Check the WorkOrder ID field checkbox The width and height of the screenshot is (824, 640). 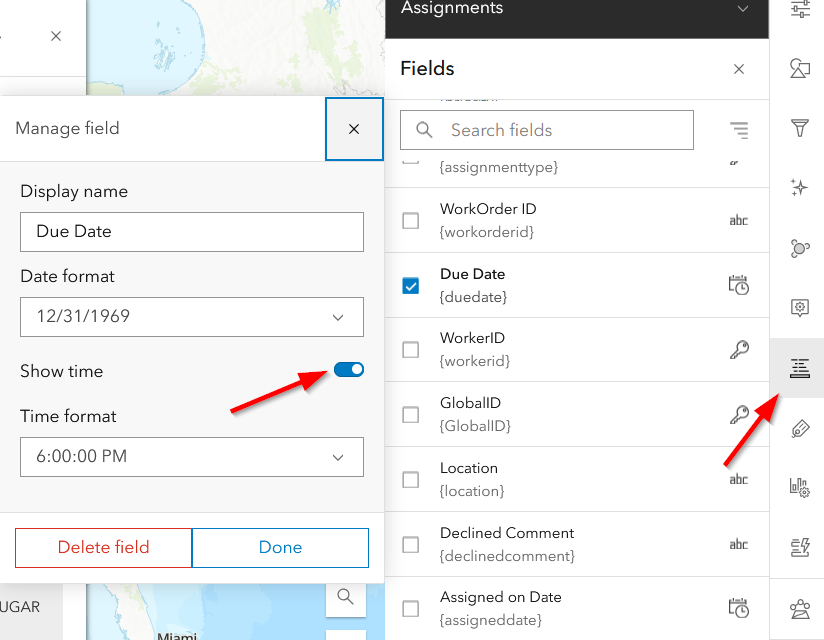click(410, 220)
